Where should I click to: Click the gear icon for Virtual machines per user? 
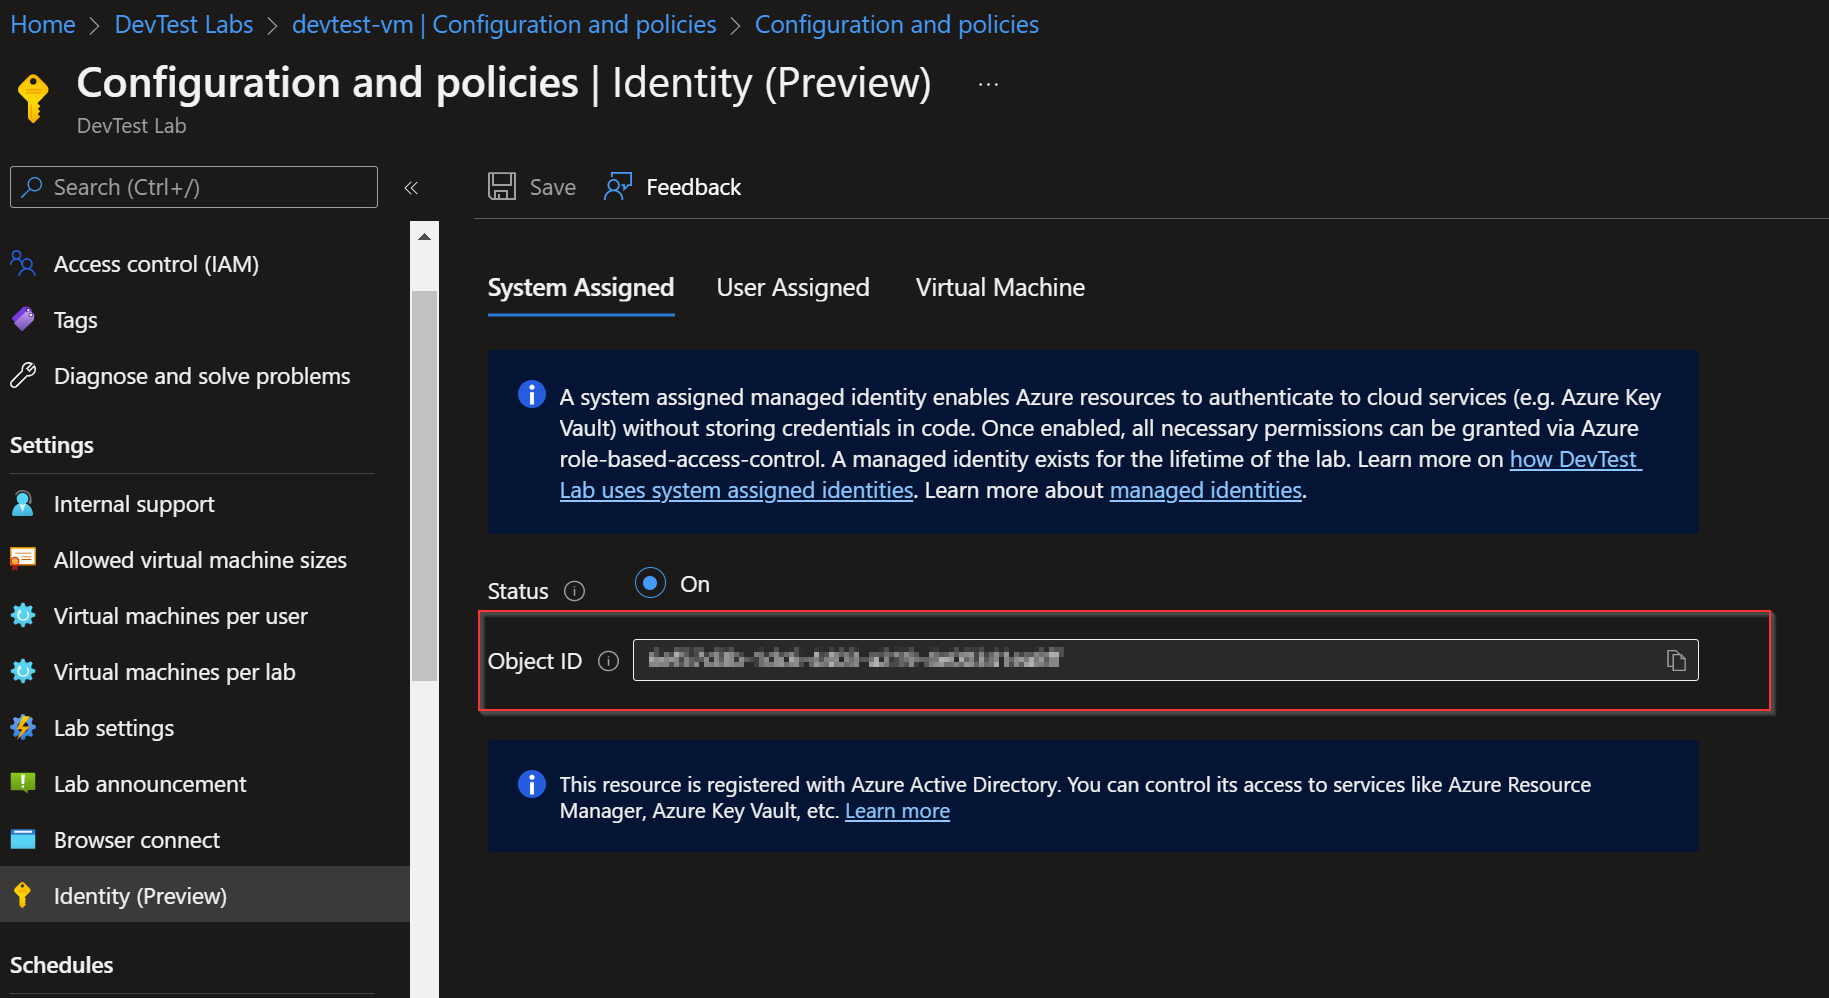tap(23, 616)
